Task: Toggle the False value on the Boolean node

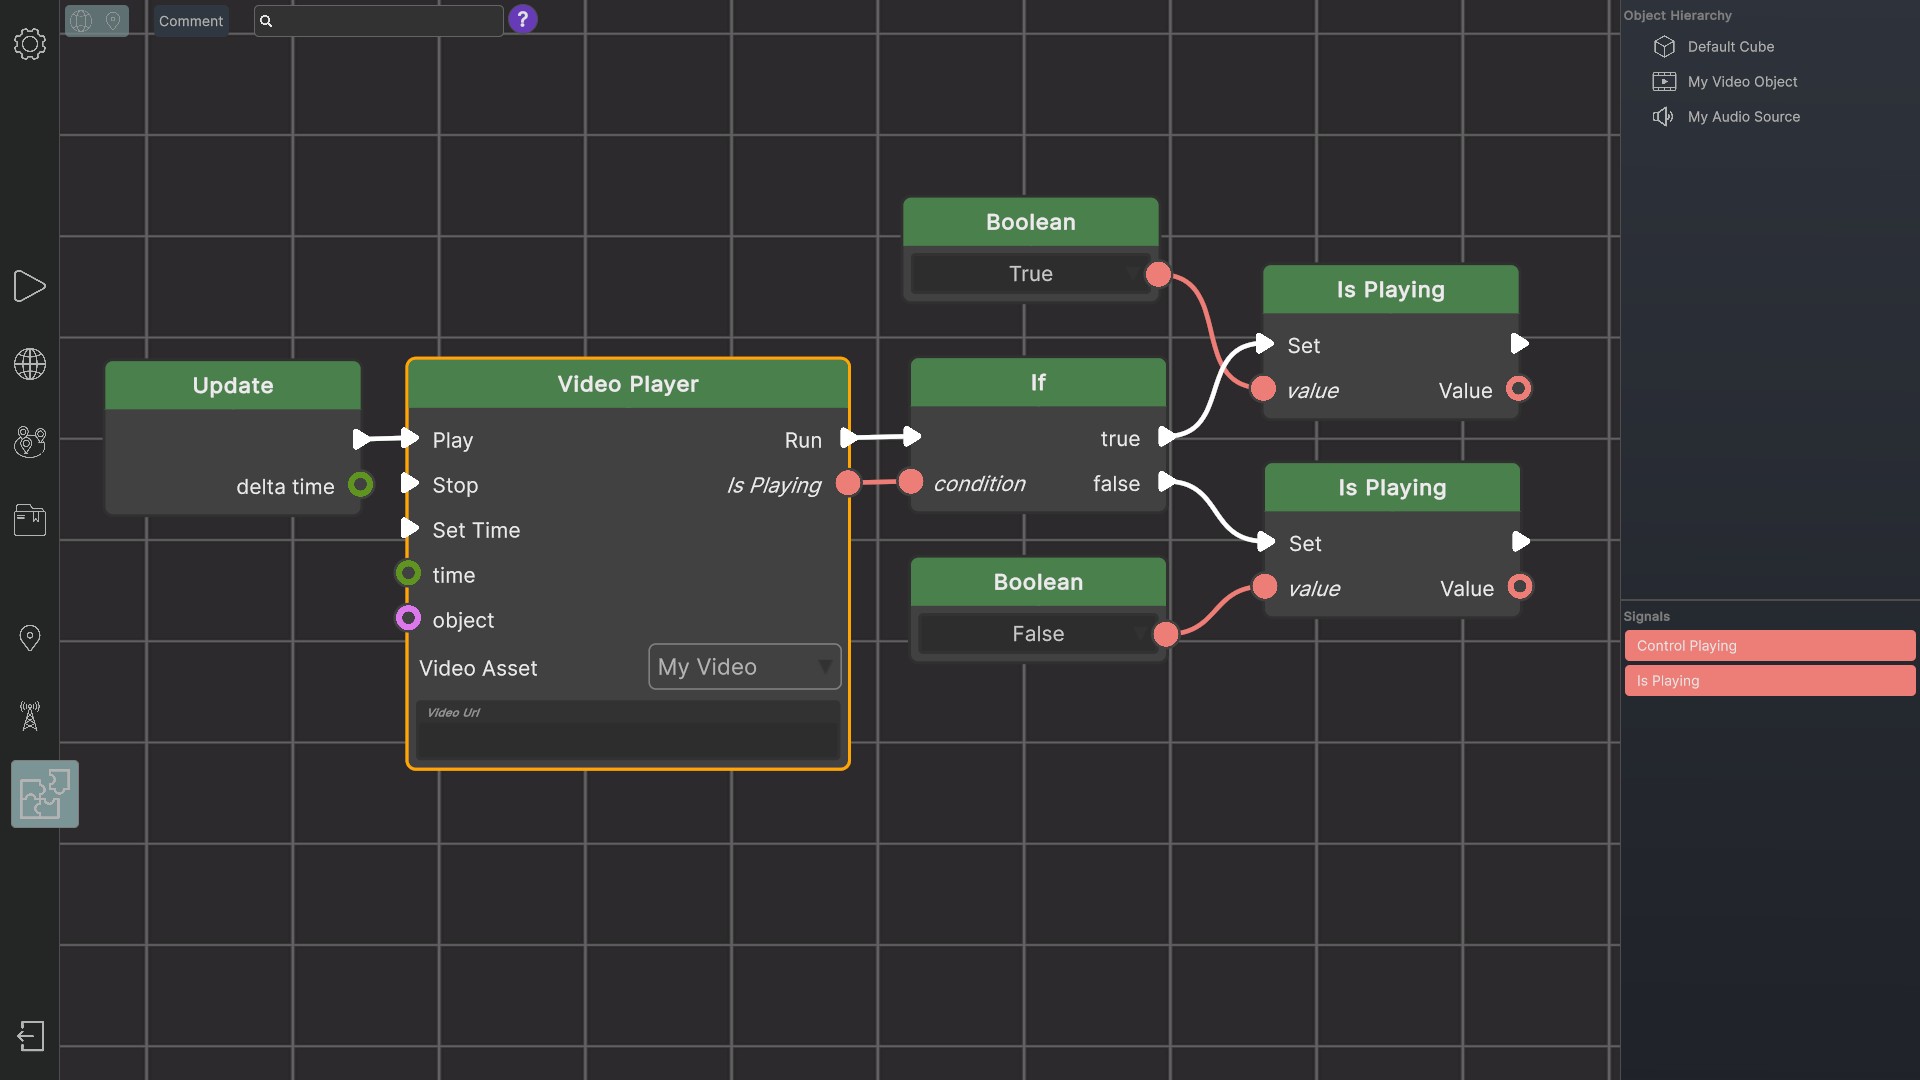Action: pyautogui.click(x=1038, y=633)
